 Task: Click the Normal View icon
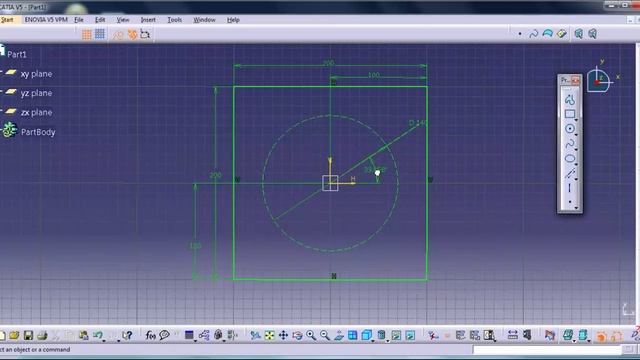[339, 336]
